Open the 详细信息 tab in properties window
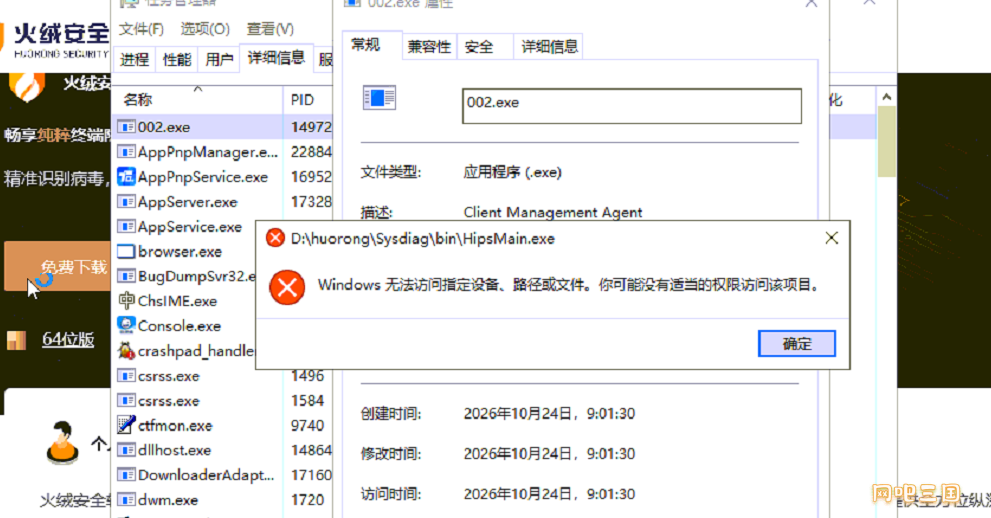 click(549, 47)
